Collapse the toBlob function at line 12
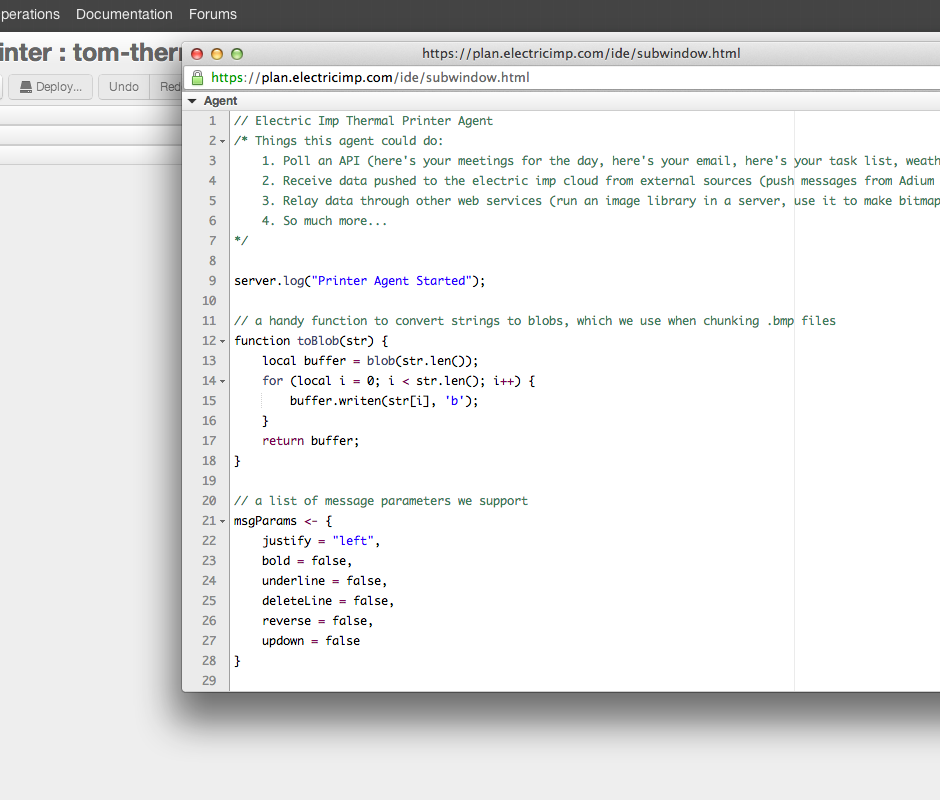 click(220, 340)
